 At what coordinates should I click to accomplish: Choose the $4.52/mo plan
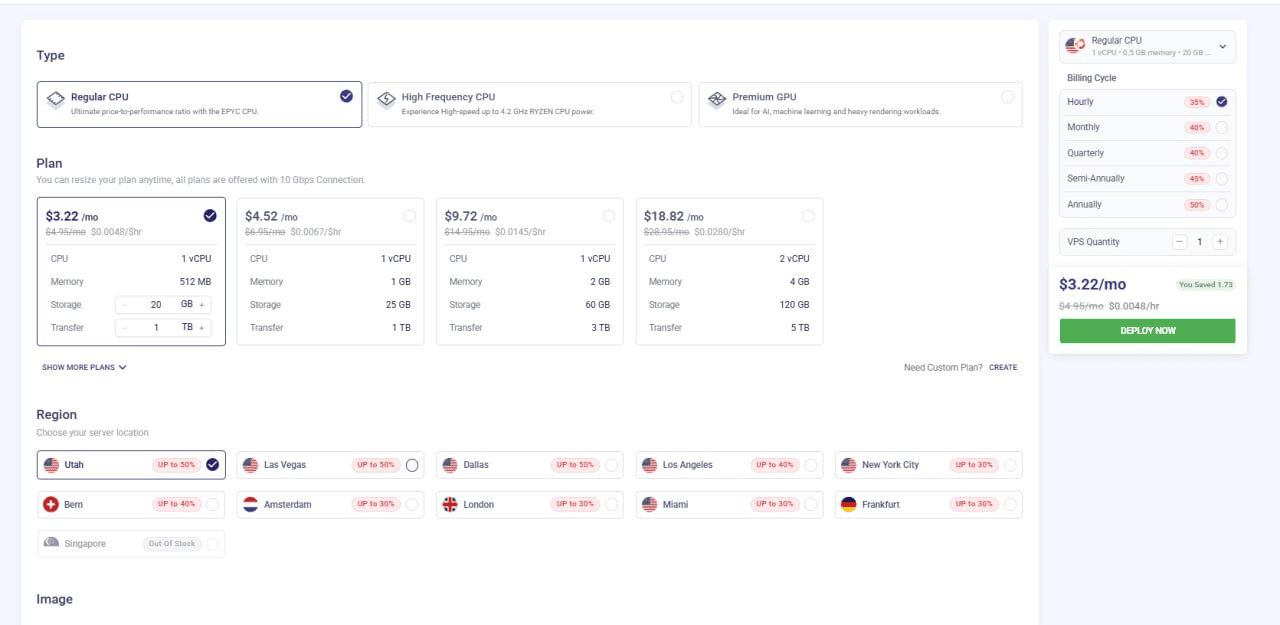tap(330, 271)
